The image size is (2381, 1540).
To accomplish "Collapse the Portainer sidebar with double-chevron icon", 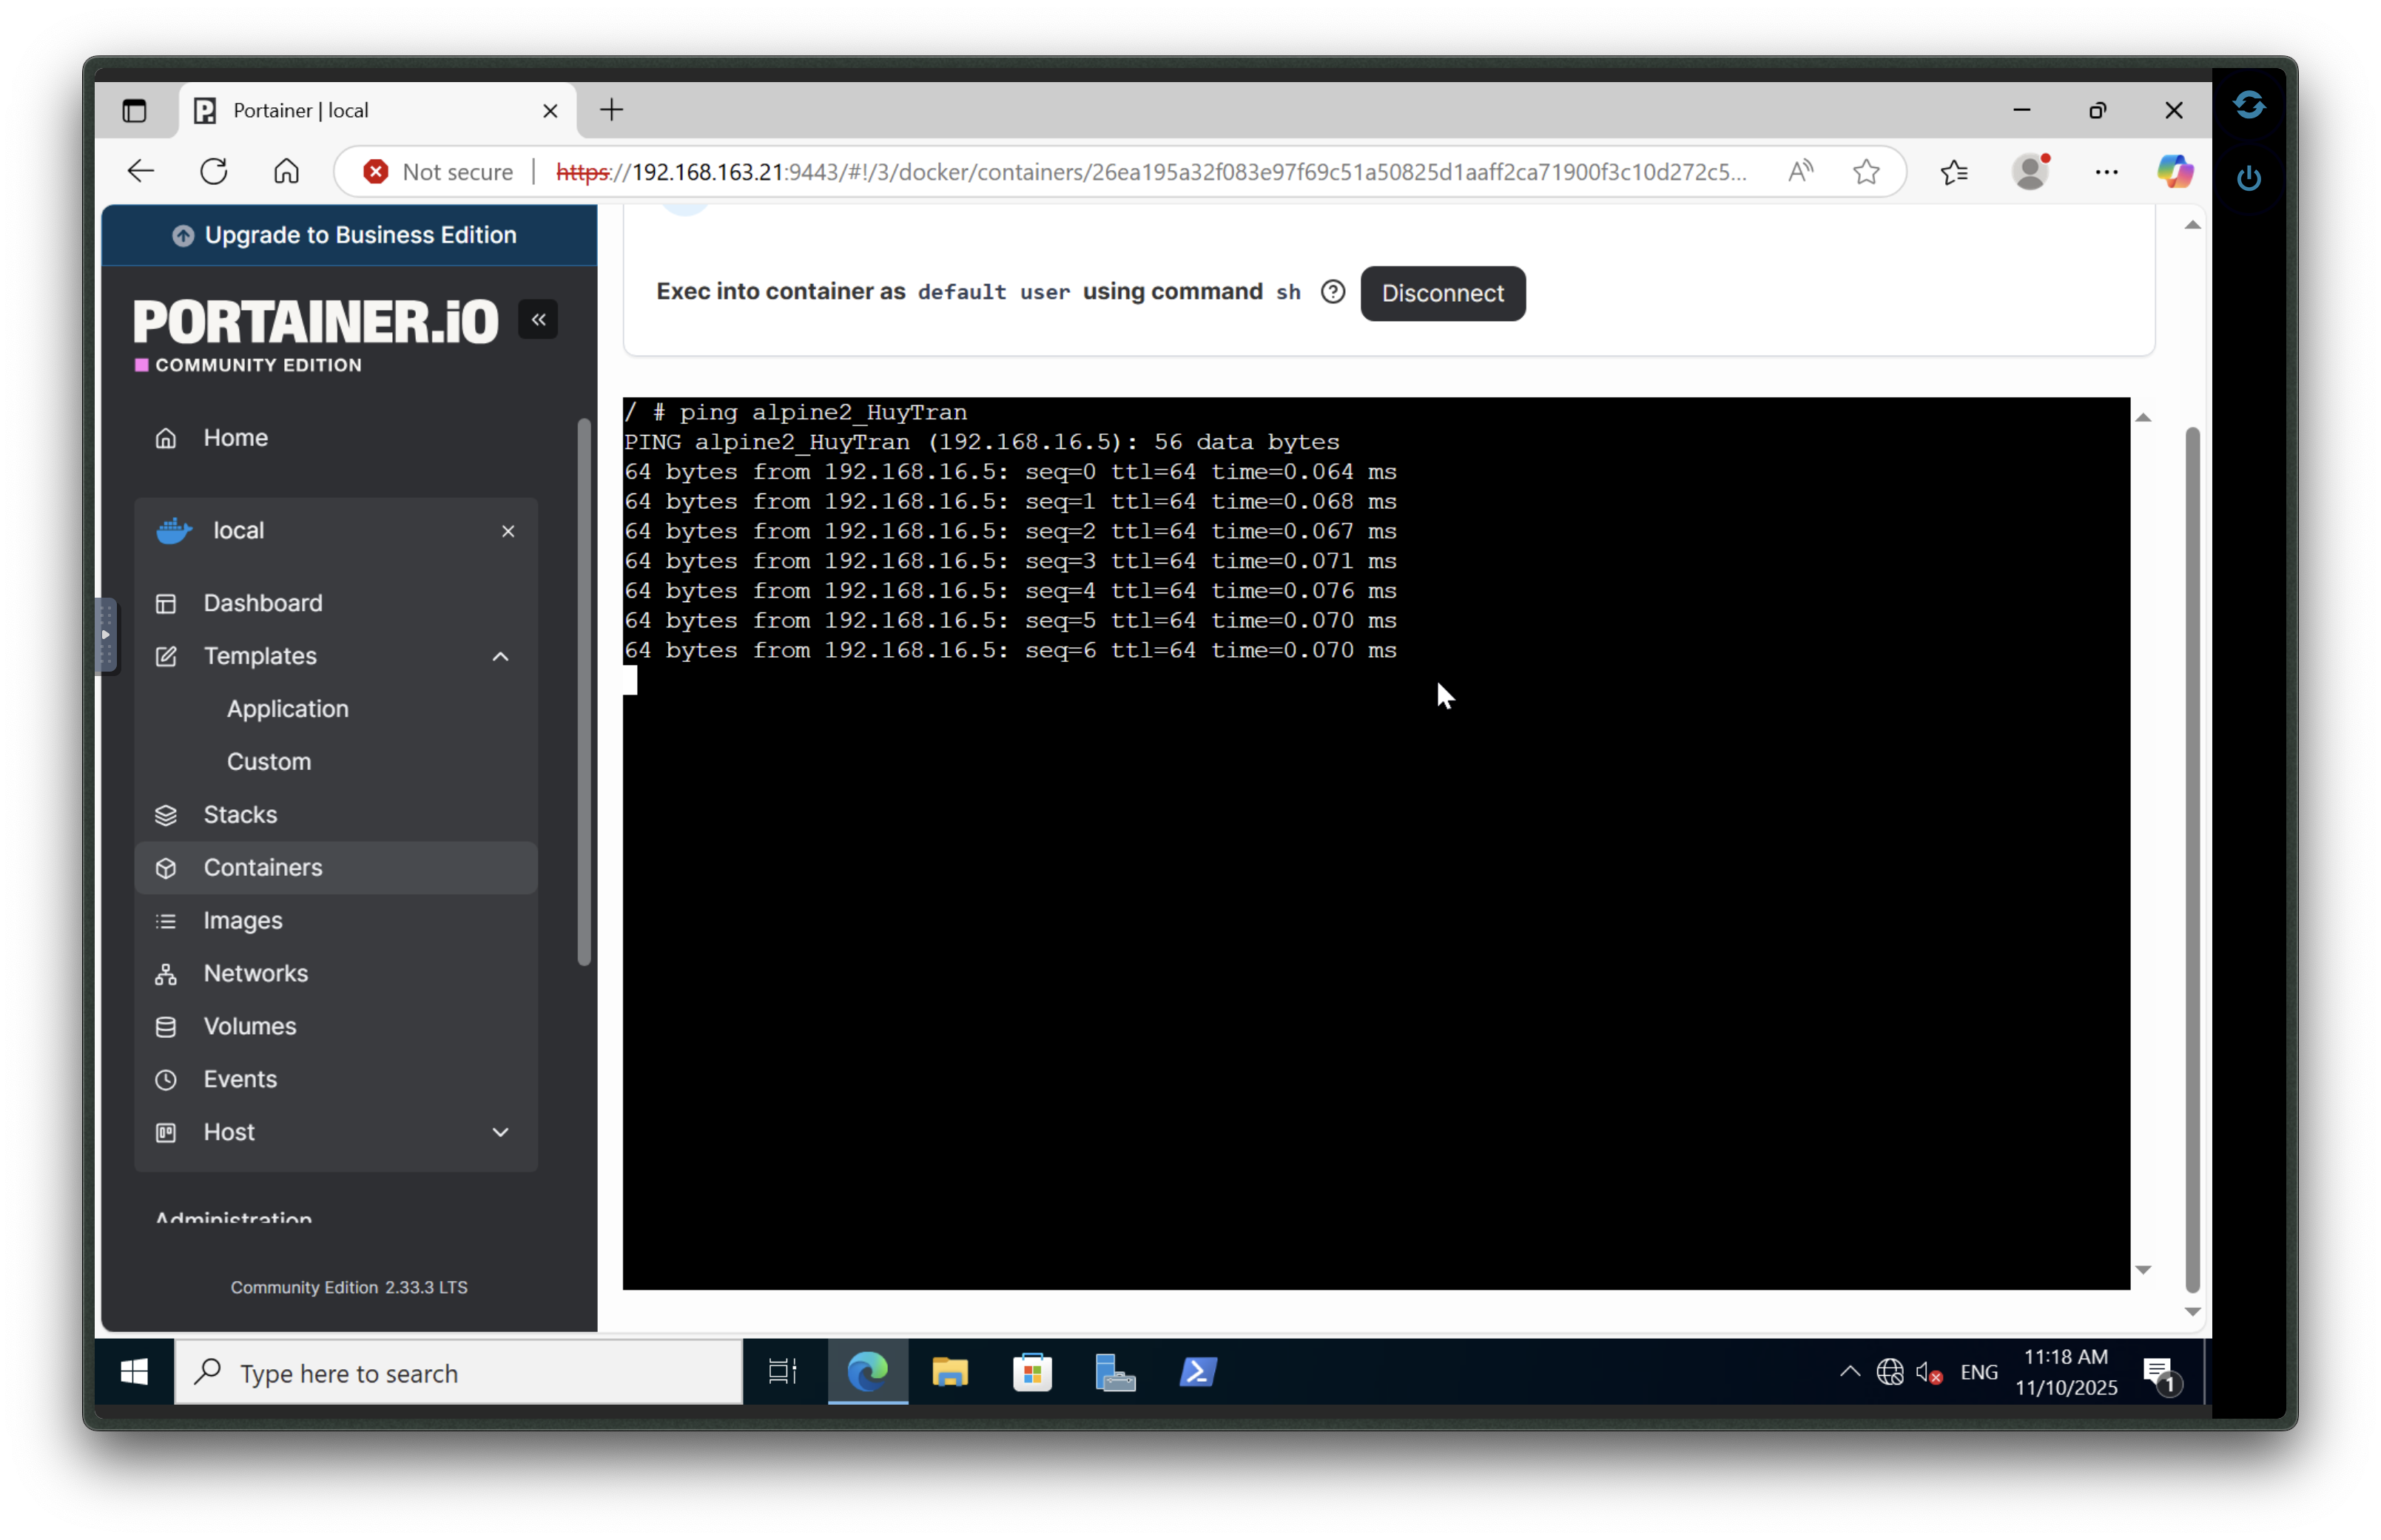I will (x=538, y=320).
